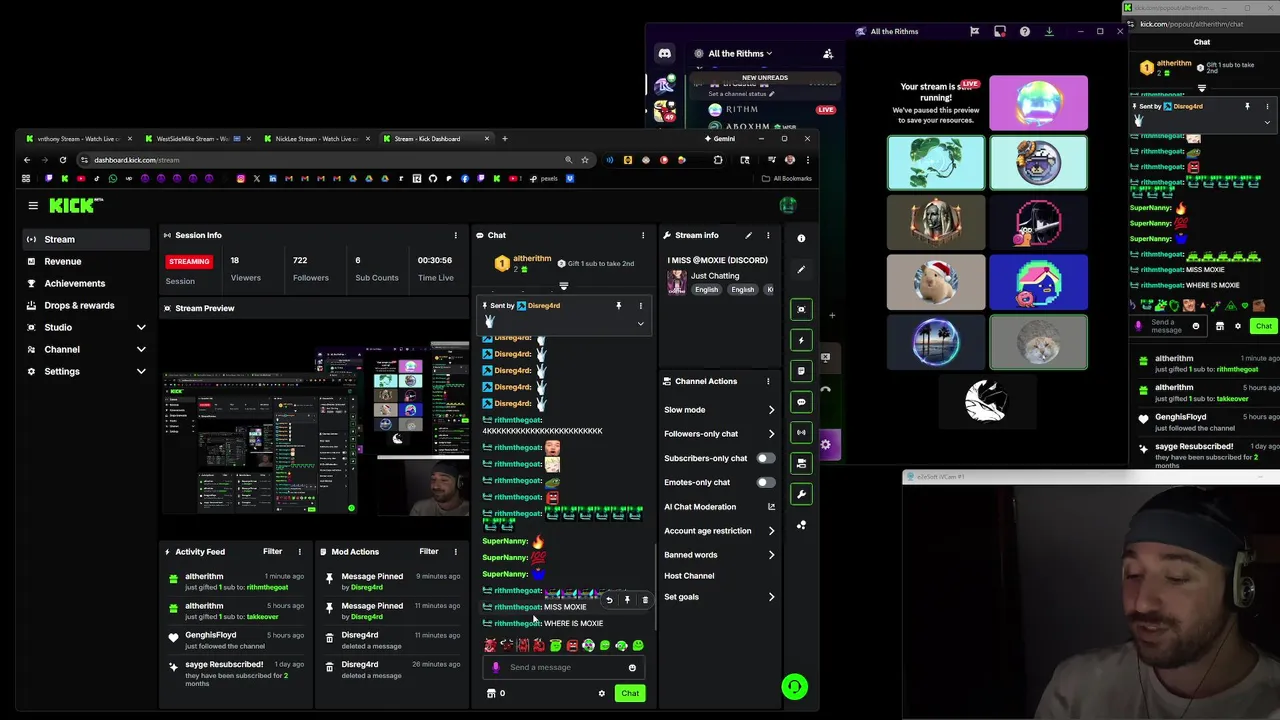This screenshot has width=1280, height=720.
Task: Open the profile avatar menu in Kick dashboard
Action: point(788,205)
